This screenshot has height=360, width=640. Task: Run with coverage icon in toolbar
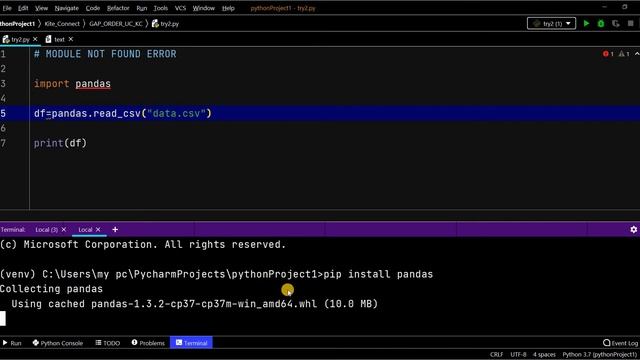click(x=616, y=23)
